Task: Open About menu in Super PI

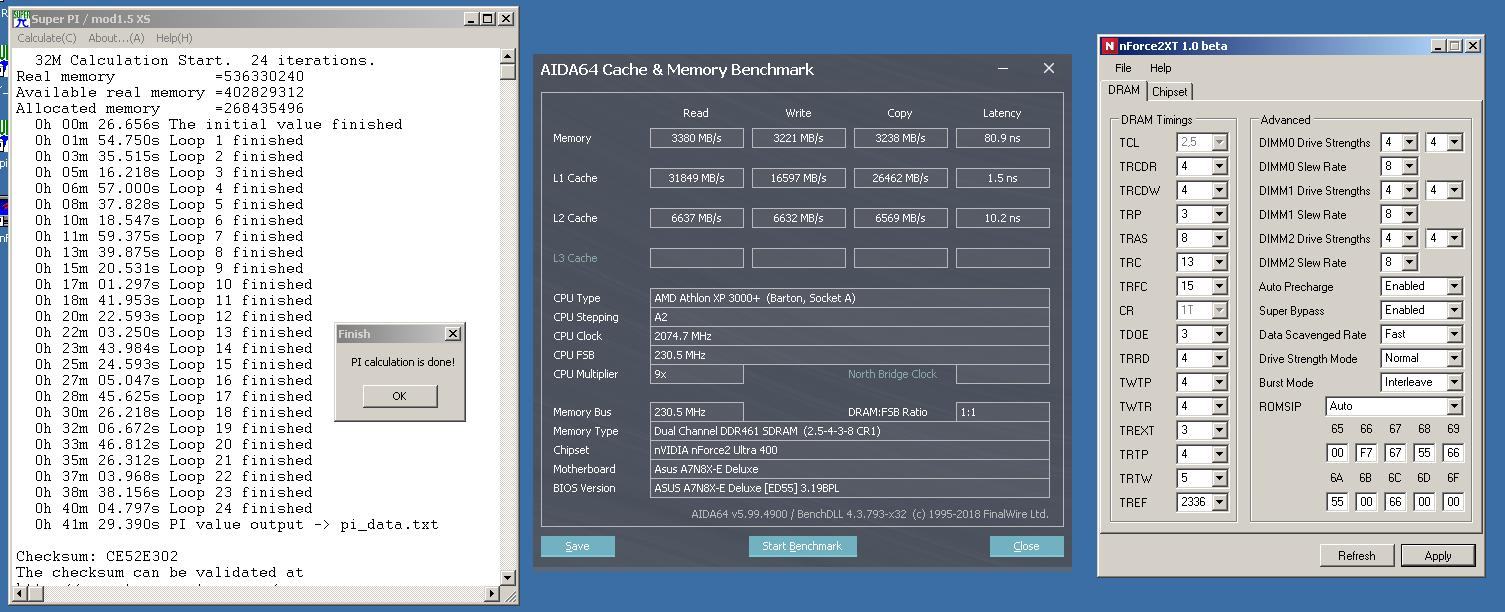Action: point(116,38)
